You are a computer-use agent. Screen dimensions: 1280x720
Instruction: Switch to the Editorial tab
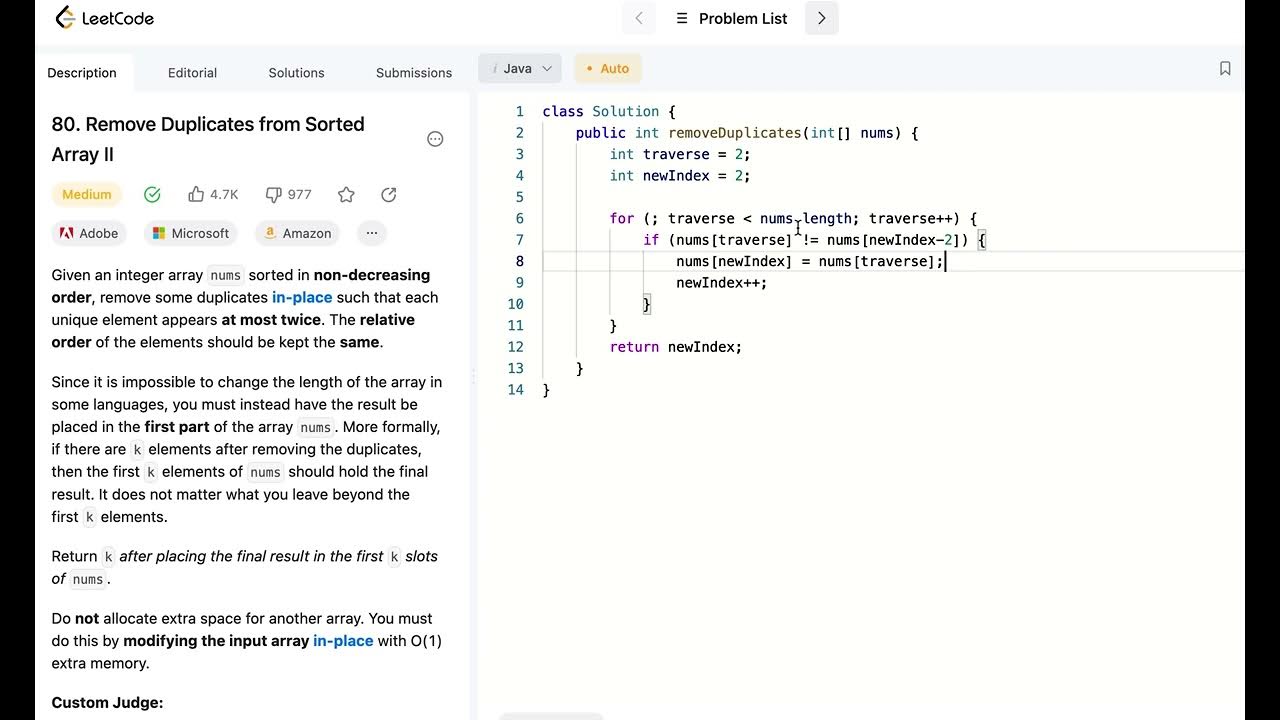point(192,72)
